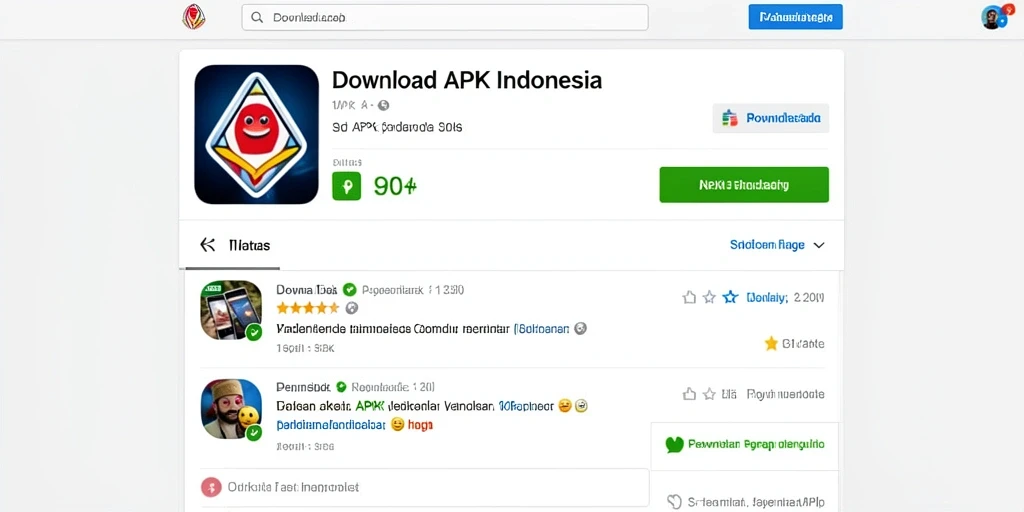The height and width of the screenshot is (512, 1024).
Task: Click the green 90+ rating badge icon
Action: click(x=347, y=186)
